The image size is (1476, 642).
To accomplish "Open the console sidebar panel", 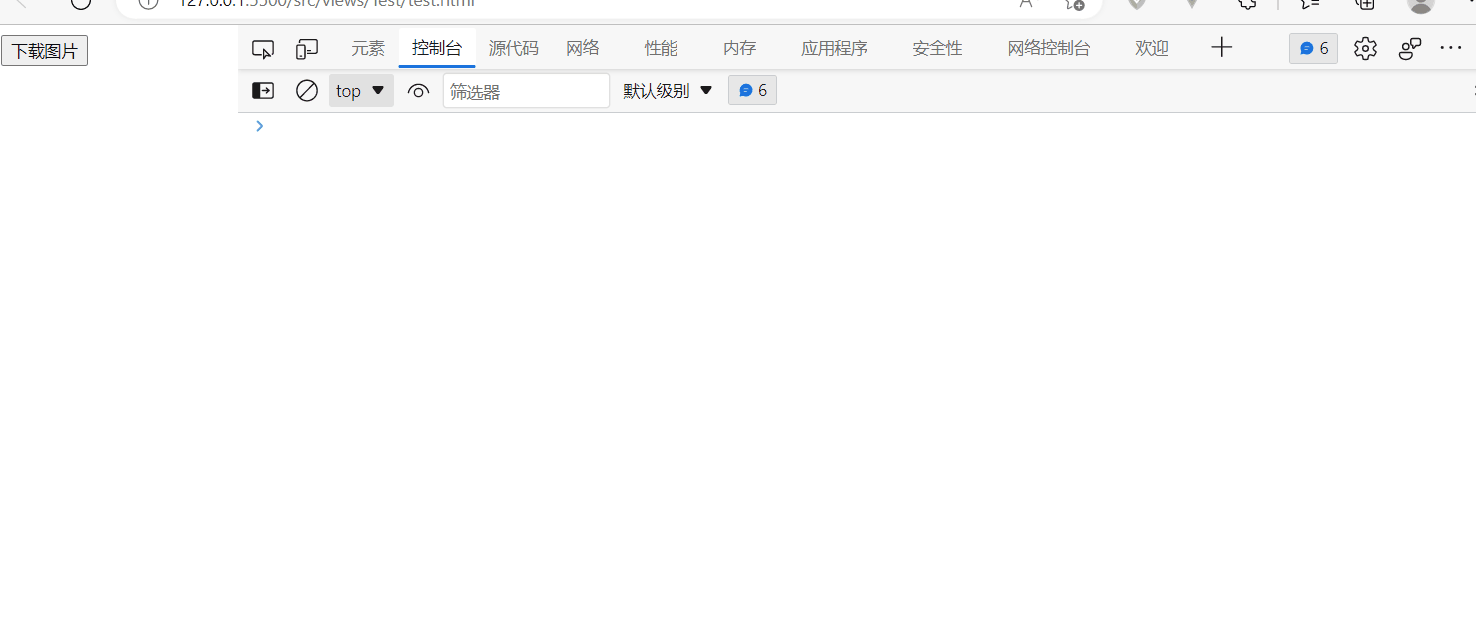I will 262,90.
